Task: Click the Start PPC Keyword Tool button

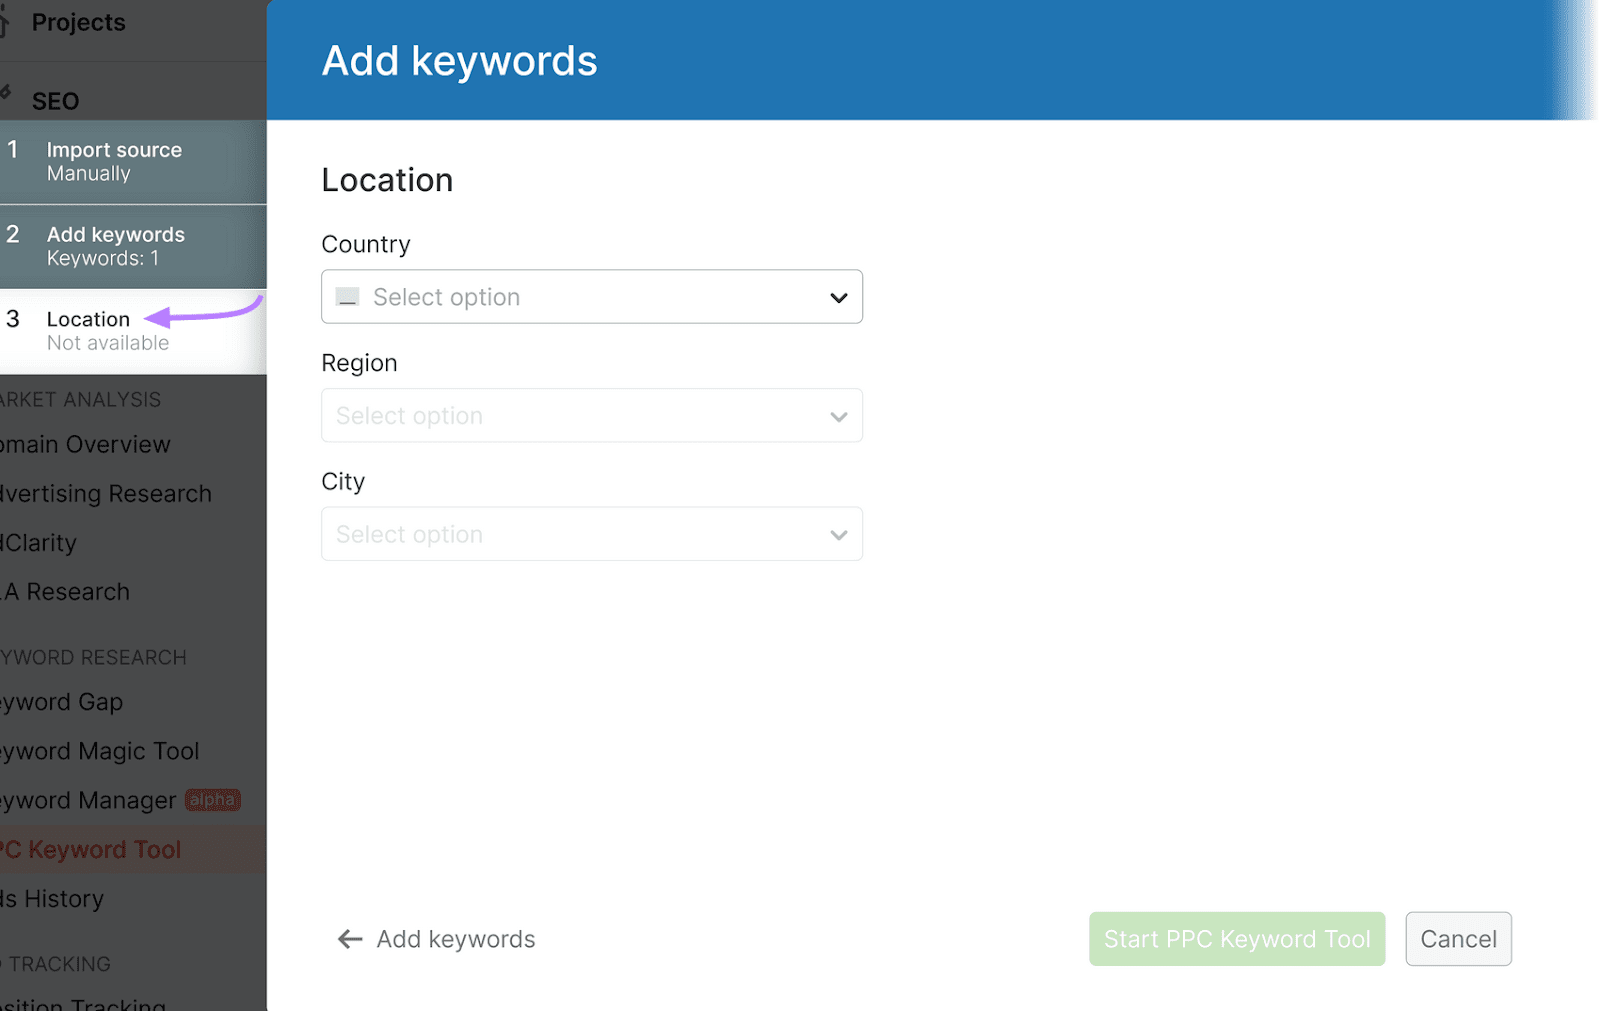Action: coord(1236,939)
